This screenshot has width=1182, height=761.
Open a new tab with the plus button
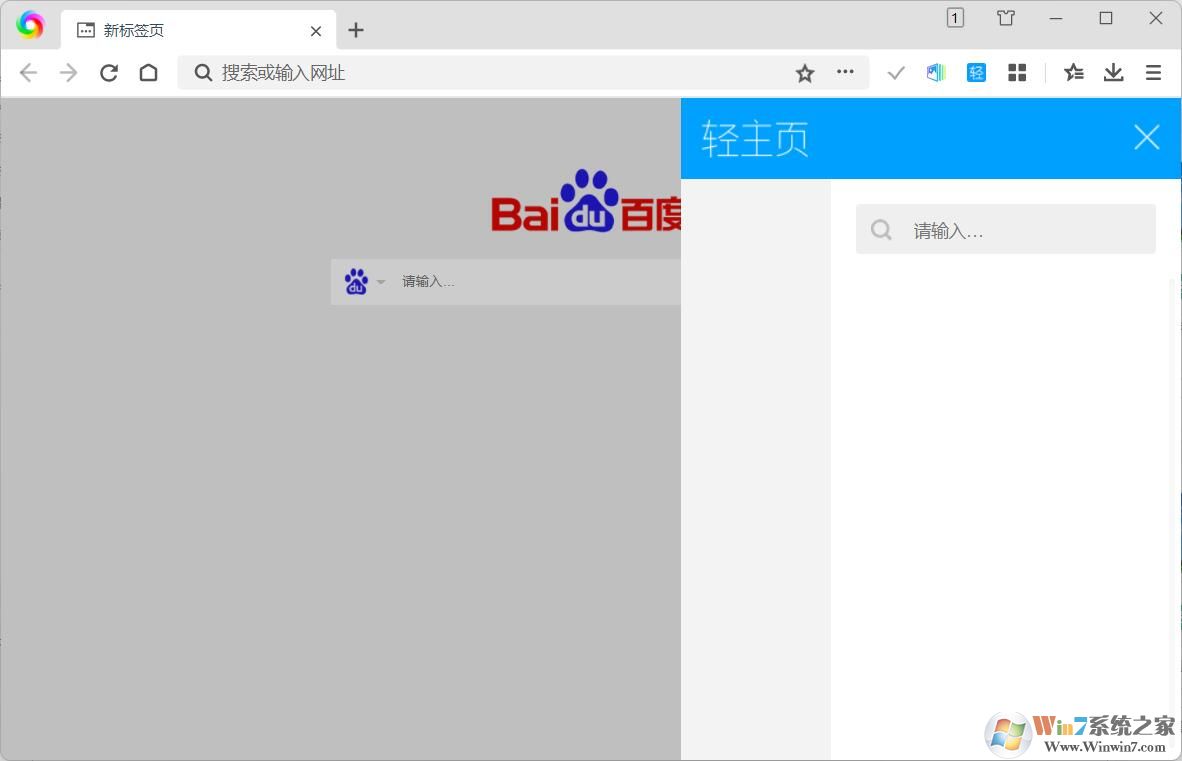pyautogui.click(x=356, y=30)
